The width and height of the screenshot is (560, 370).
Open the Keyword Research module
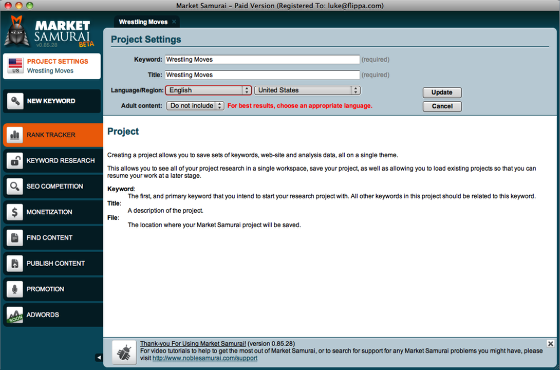(53, 160)
